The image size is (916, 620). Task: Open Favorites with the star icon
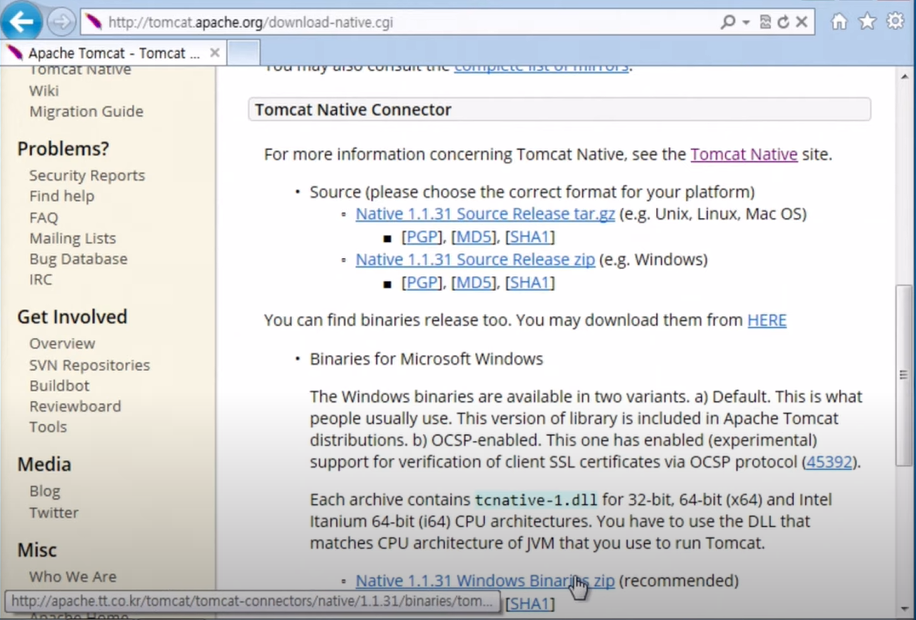tap(867, 22)
